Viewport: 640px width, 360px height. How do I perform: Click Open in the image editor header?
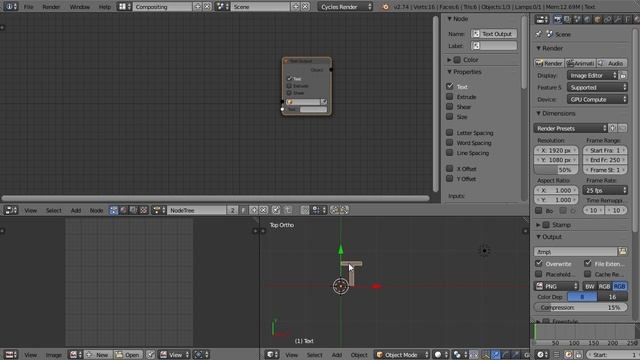pos(128,355)
